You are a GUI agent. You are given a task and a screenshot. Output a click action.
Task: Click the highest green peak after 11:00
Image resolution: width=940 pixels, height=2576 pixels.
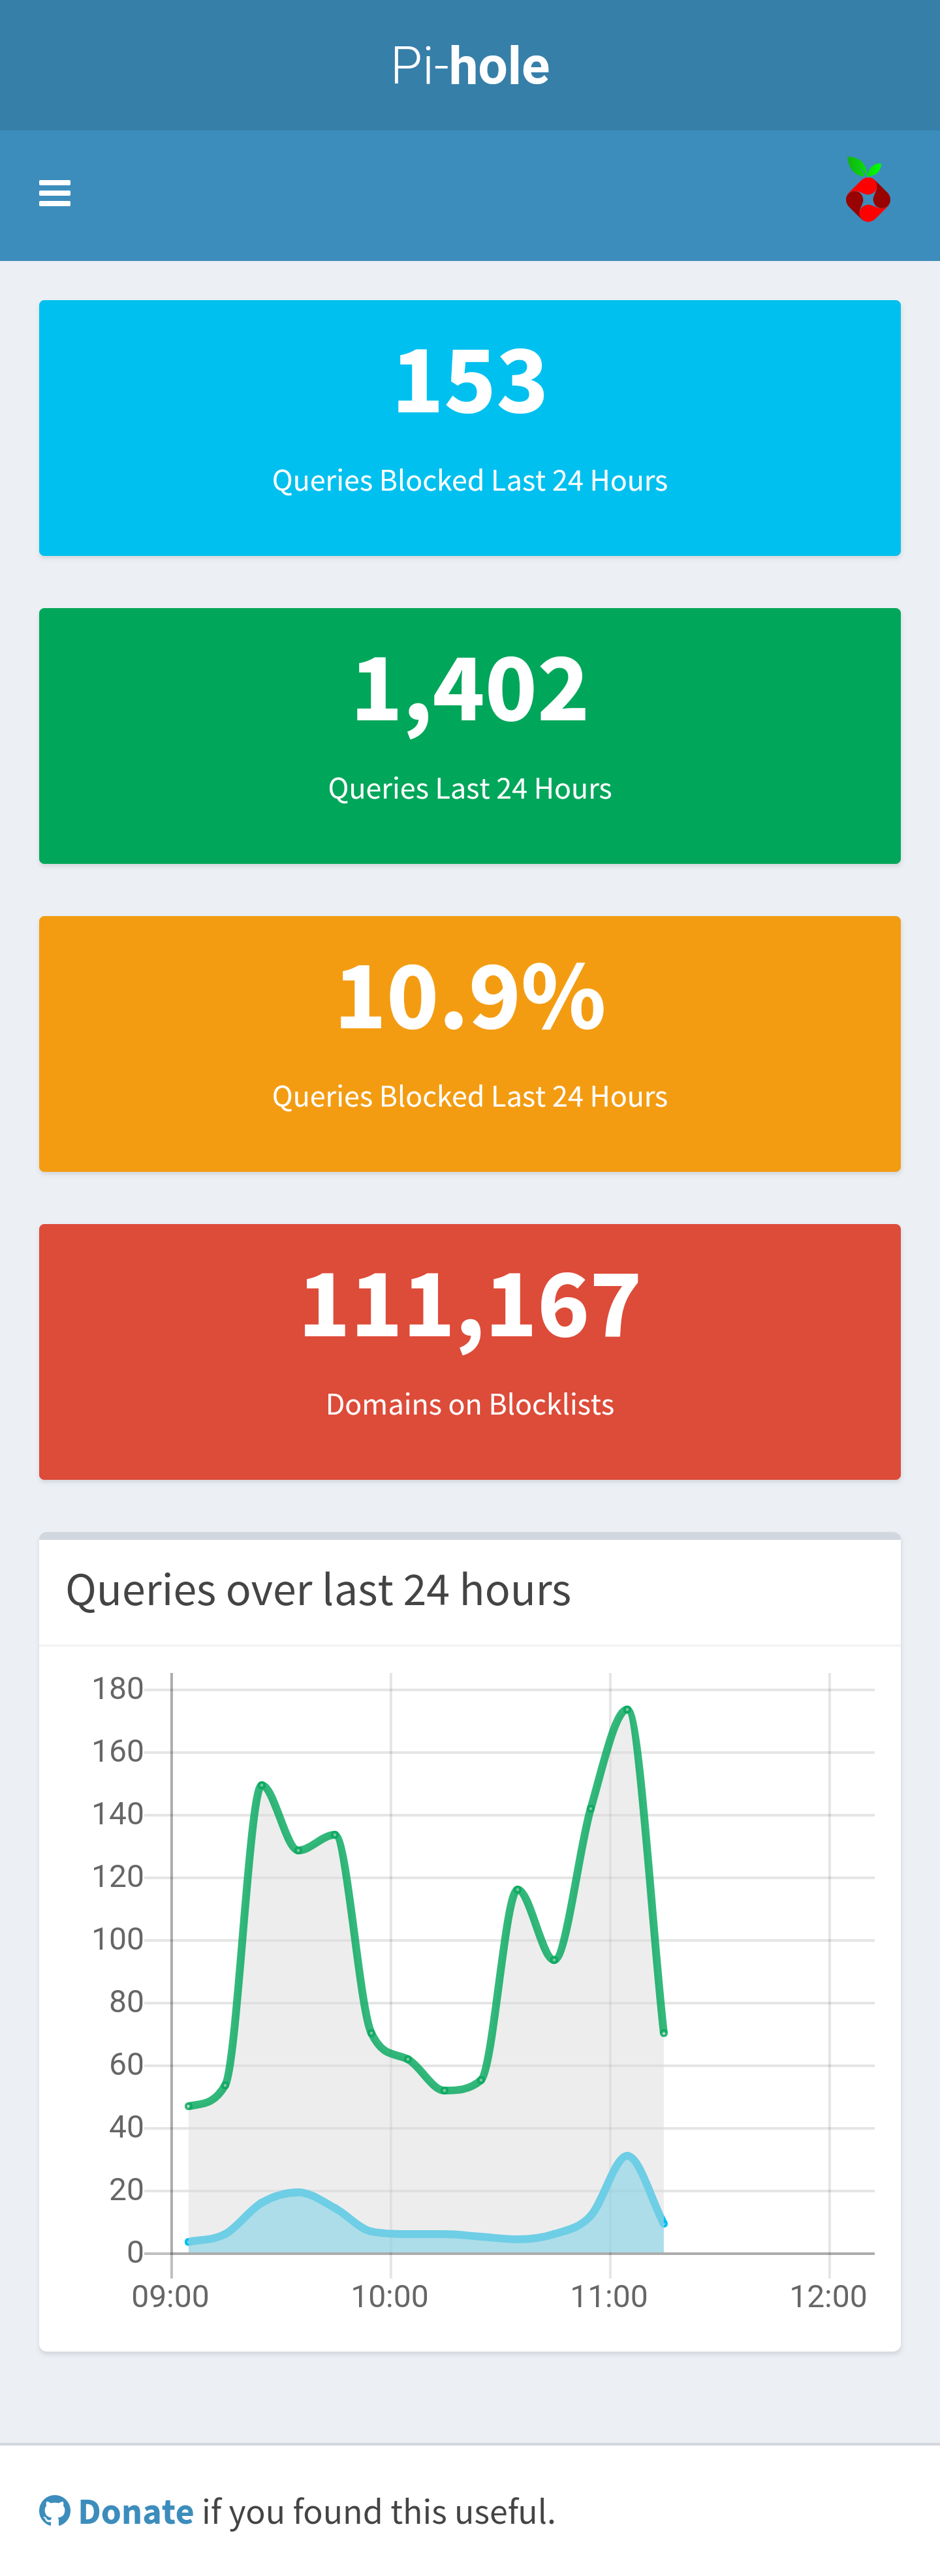click(x=627, y=1709)
